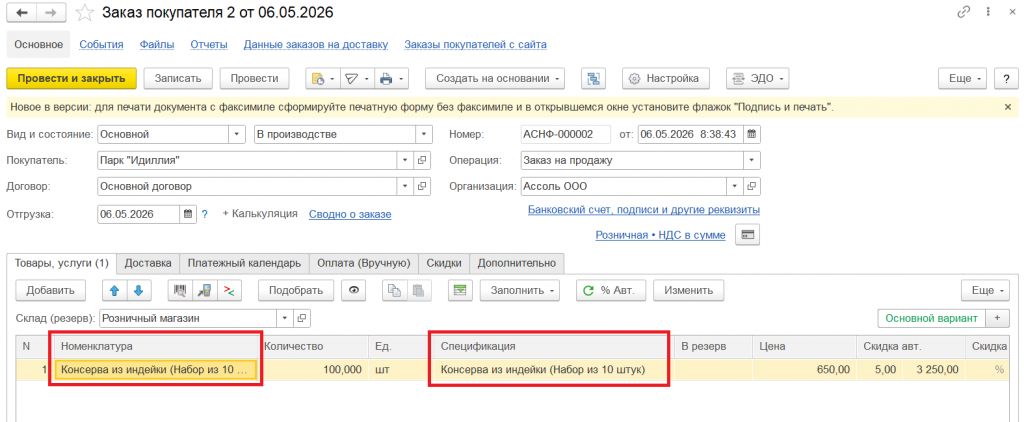The image size is (1024, 422).
Task: Open calendar picker for Отгрузка date
Action: pos(188,214)
